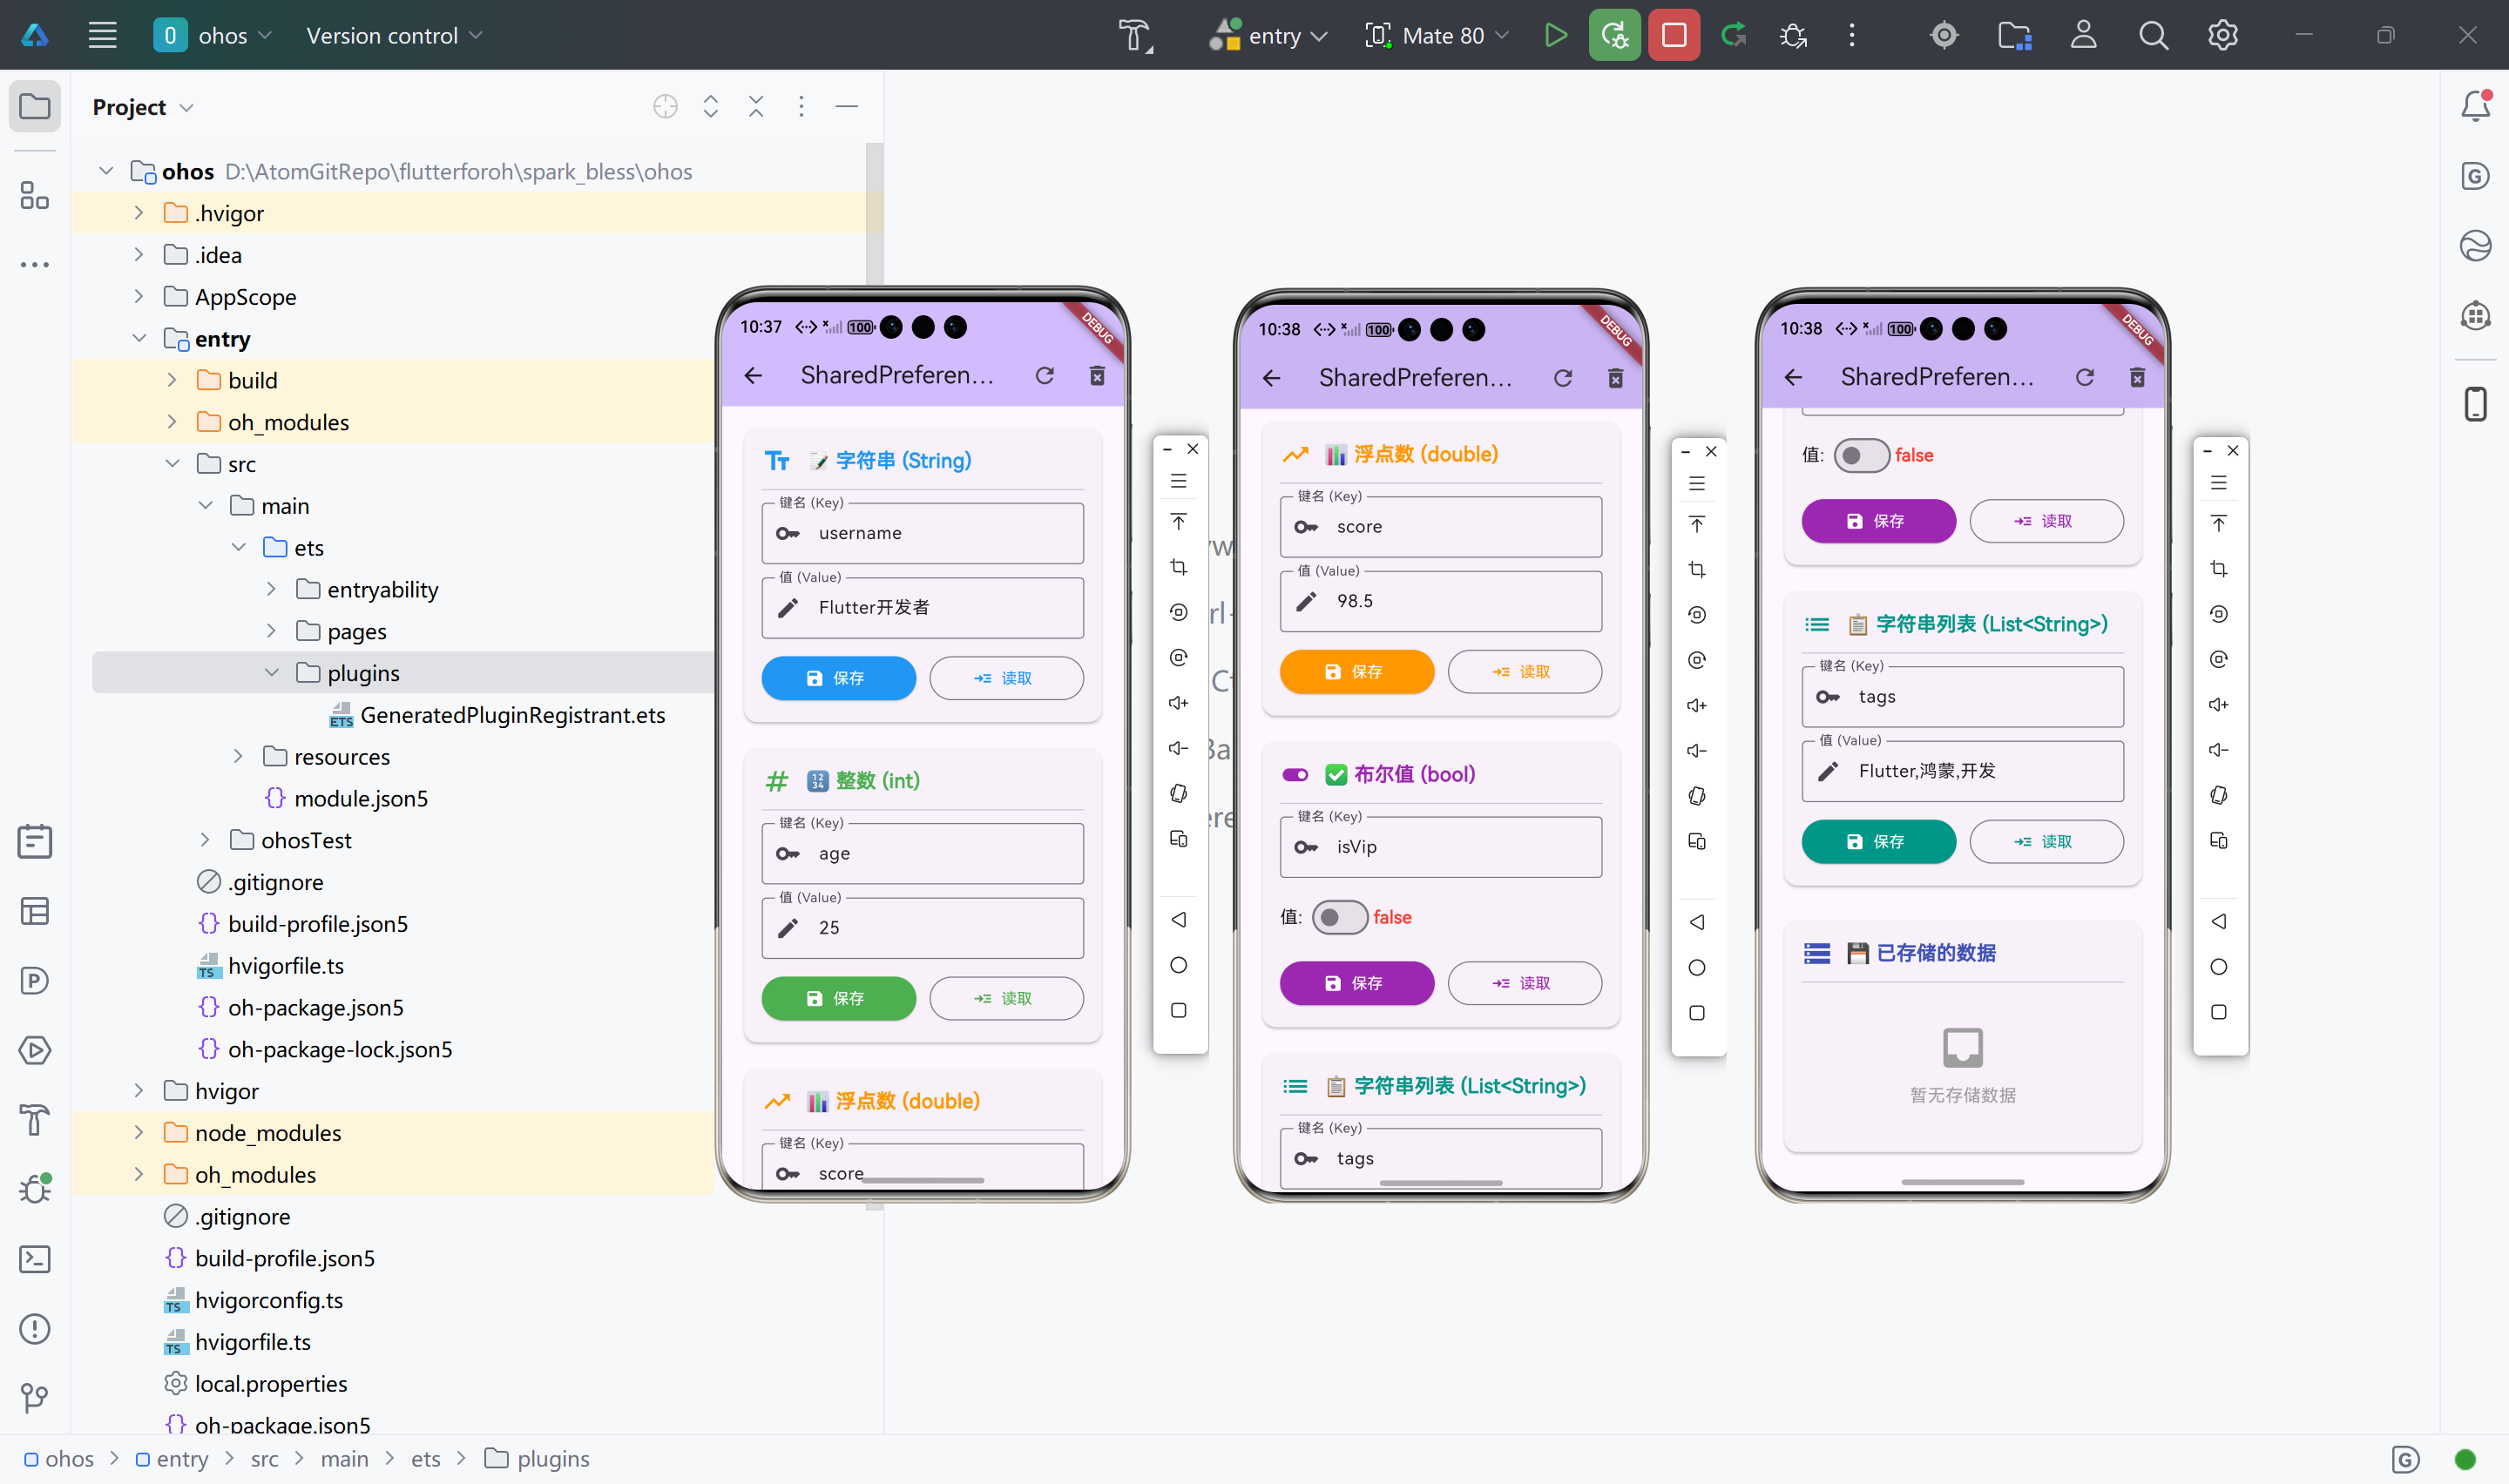Click the username key input field
Image resolution: width=2509 pixels, height=1484 pixels.
[x=922, y=533]
